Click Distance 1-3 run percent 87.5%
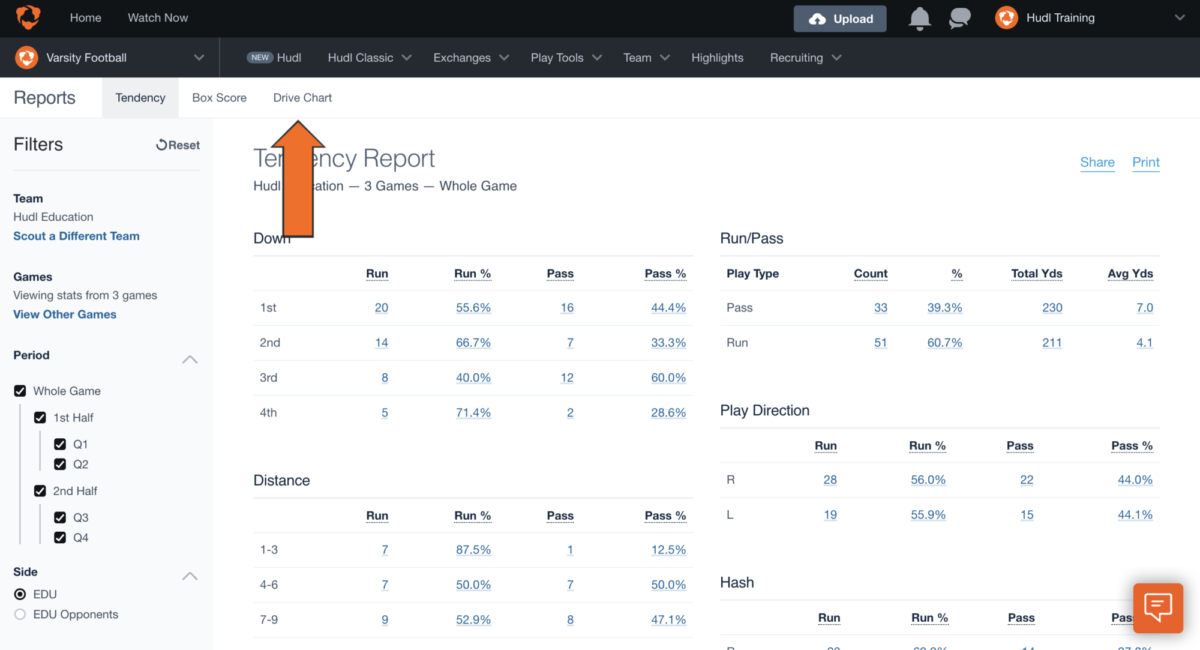This screenshot has height=650, width=1200. (x=473, y=550)
